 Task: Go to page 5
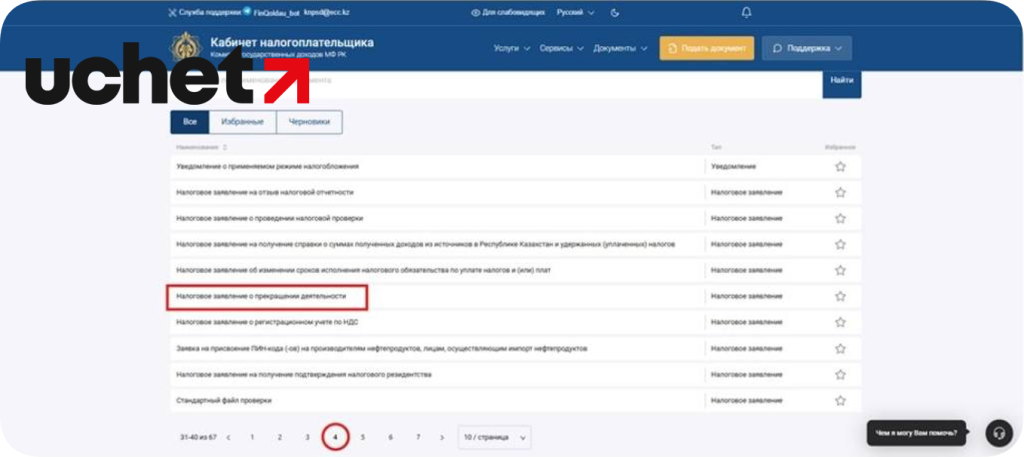(362, 437)
